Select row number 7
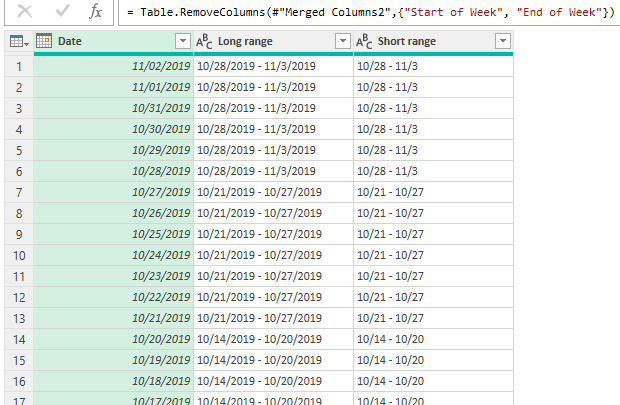This screenshot has height=405, width=620. (x=19, y=192)
